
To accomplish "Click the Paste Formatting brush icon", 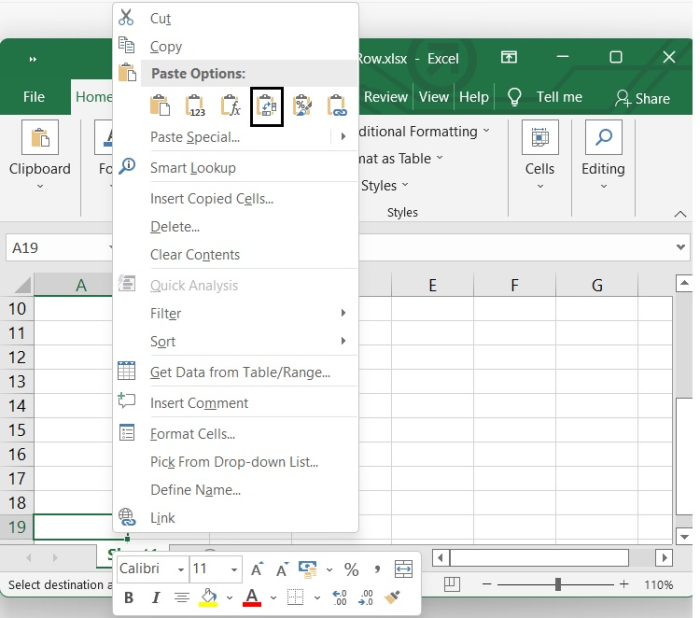I will [302, 105].
